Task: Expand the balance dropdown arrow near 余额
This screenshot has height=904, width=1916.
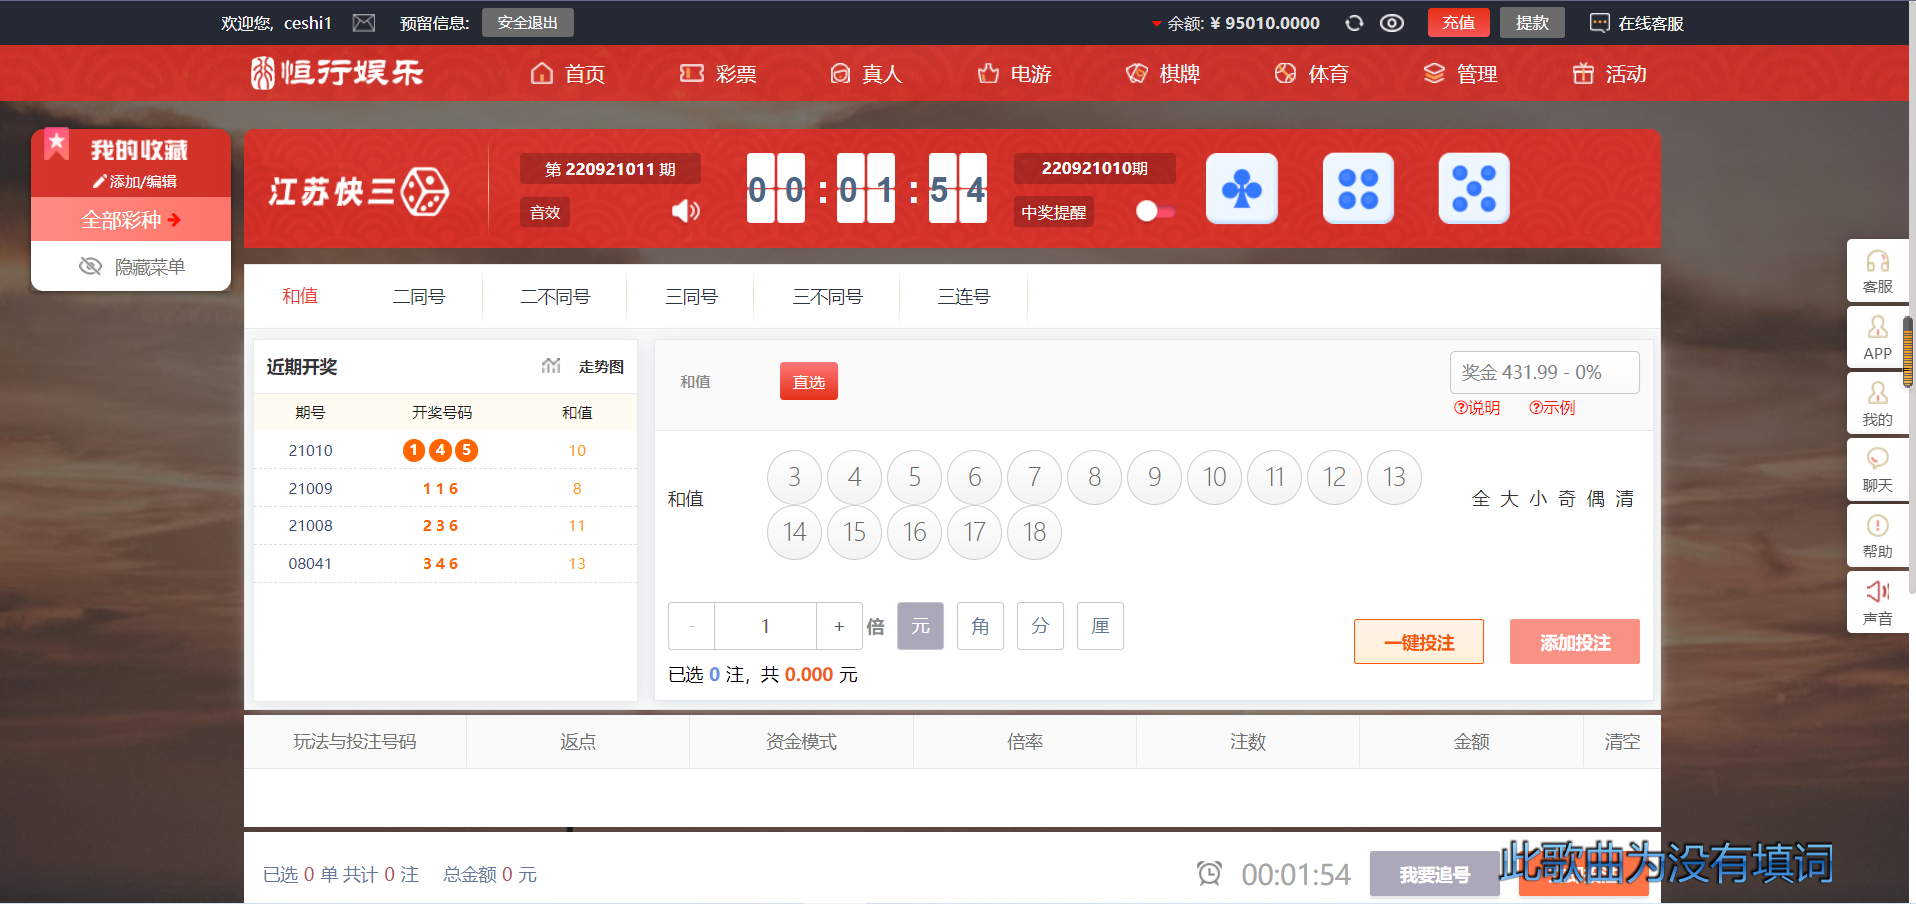Action: coord(1157,24)
